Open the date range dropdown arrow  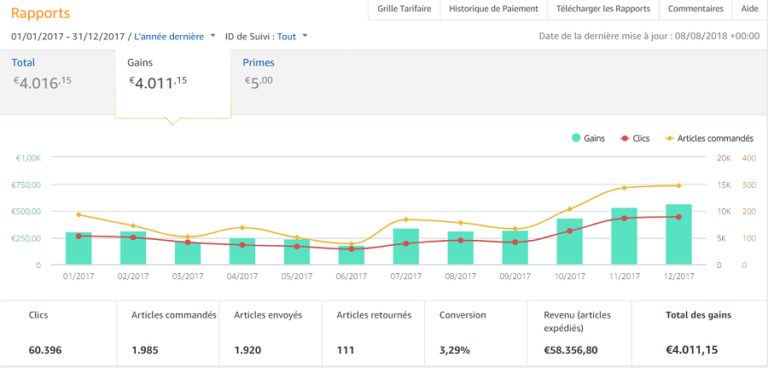tap(213, 36)
